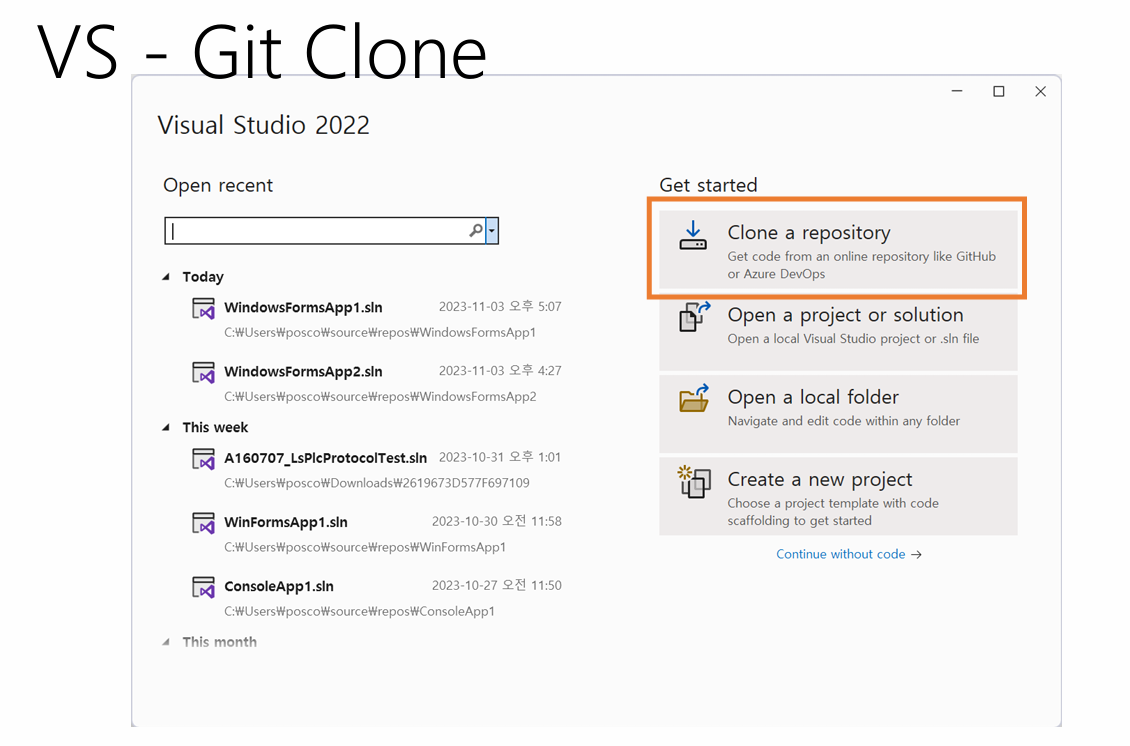Click the repos\ConsoleApp1 path text
This screenshot has height=746, width=1130.
359,611
